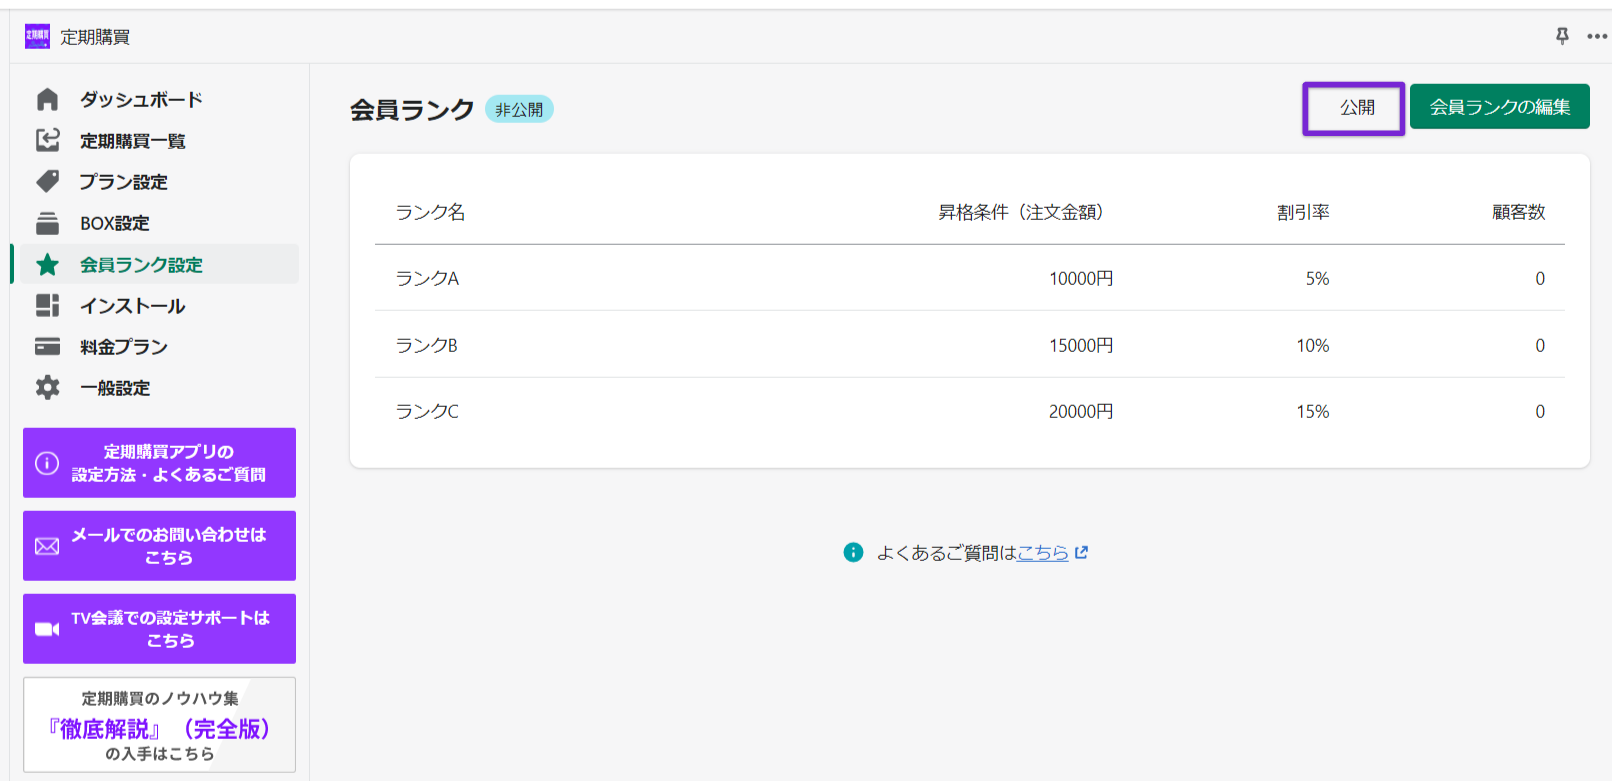Screen dimensions: 1612x781
Task: Go to 料金プラン menu item
Action: [124, 347]
